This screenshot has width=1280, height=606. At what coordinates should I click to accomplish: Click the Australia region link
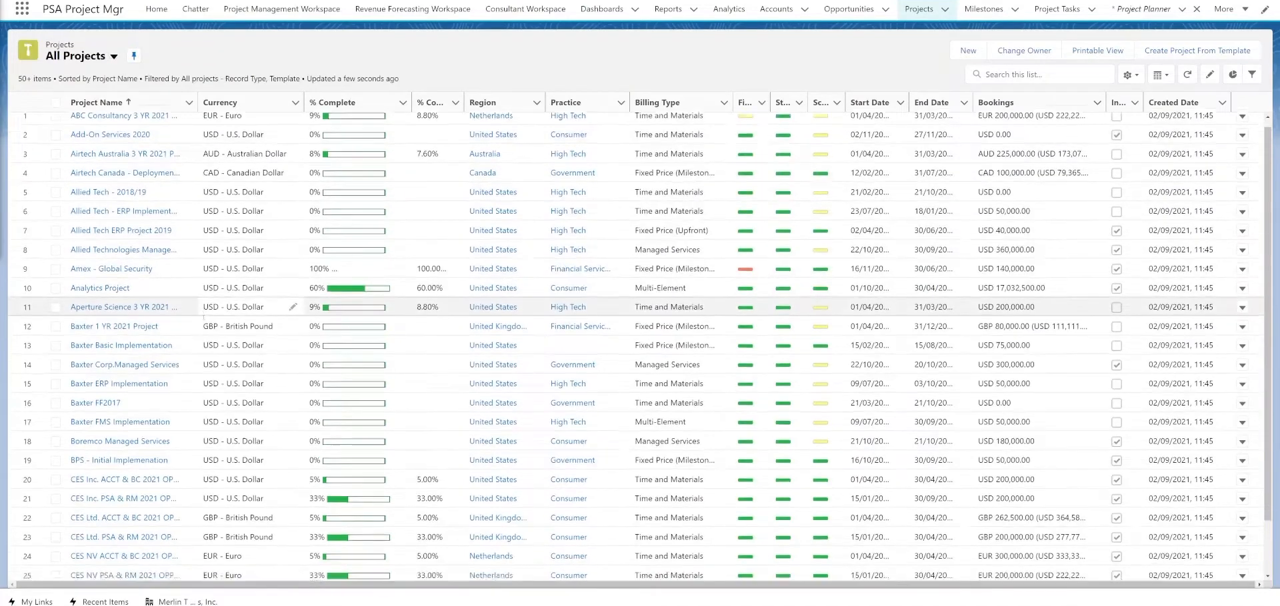click(x=484, y=154)
